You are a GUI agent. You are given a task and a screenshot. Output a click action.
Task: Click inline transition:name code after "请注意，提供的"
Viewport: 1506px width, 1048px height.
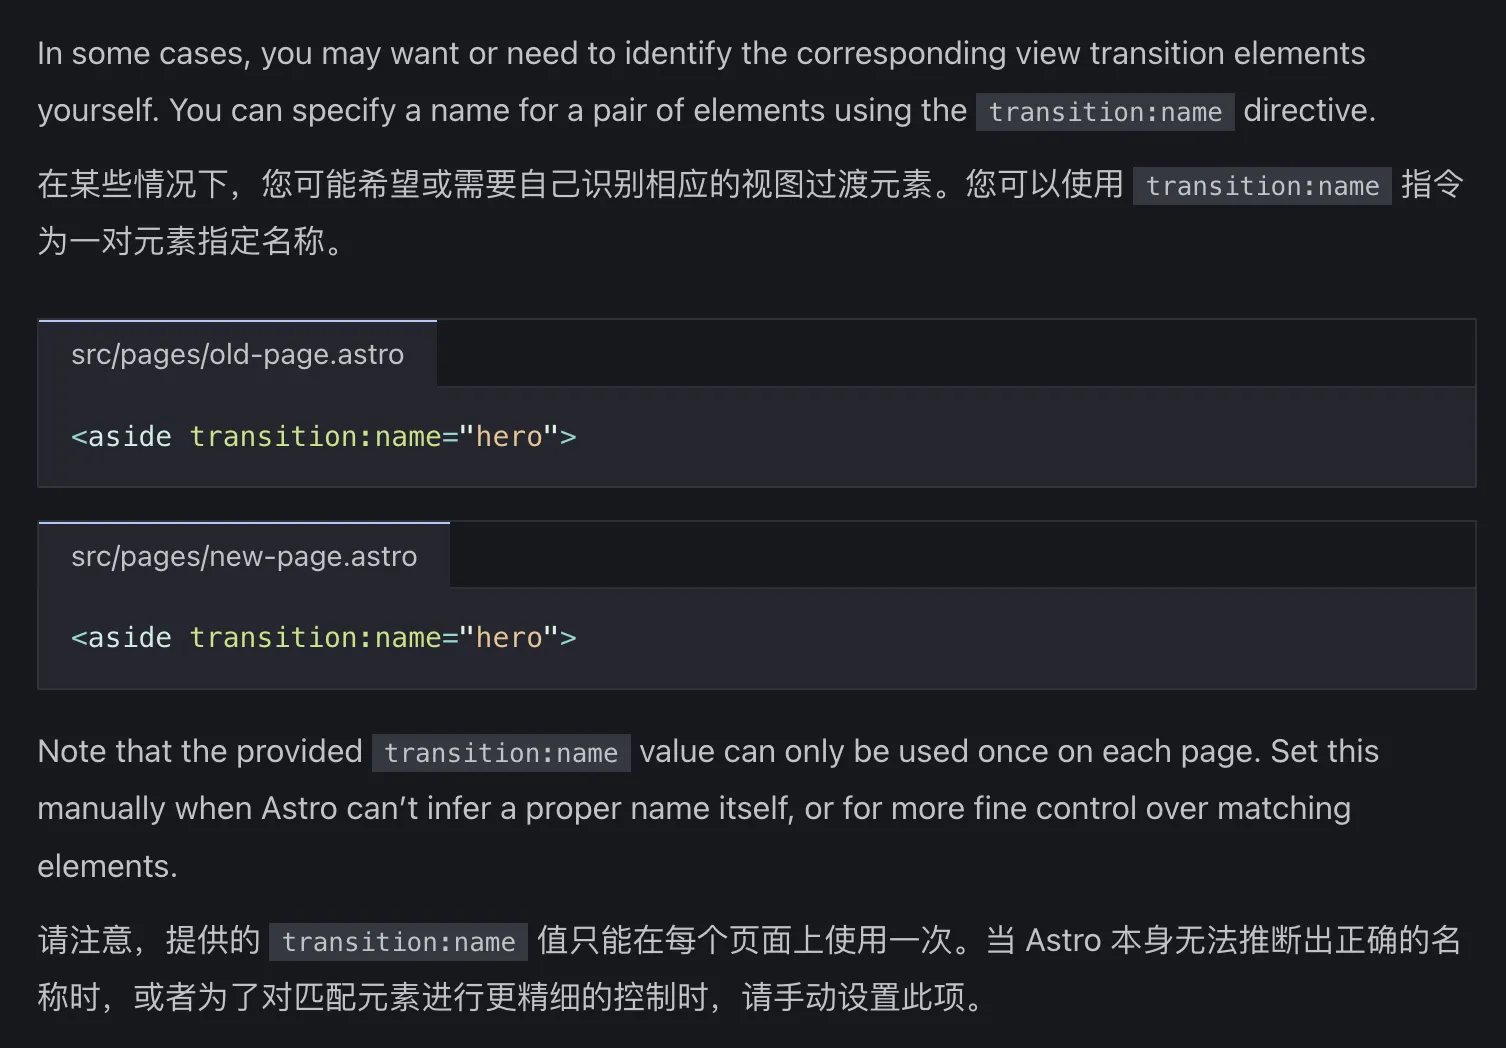point(398,942)
